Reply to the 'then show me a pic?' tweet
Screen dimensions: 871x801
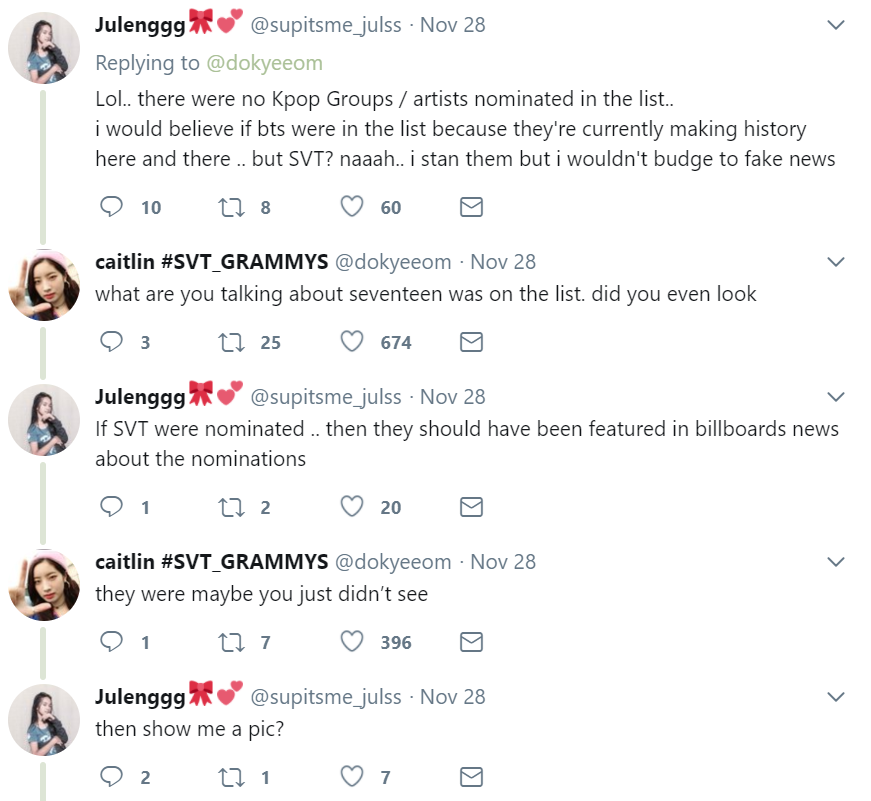[113, 777]
